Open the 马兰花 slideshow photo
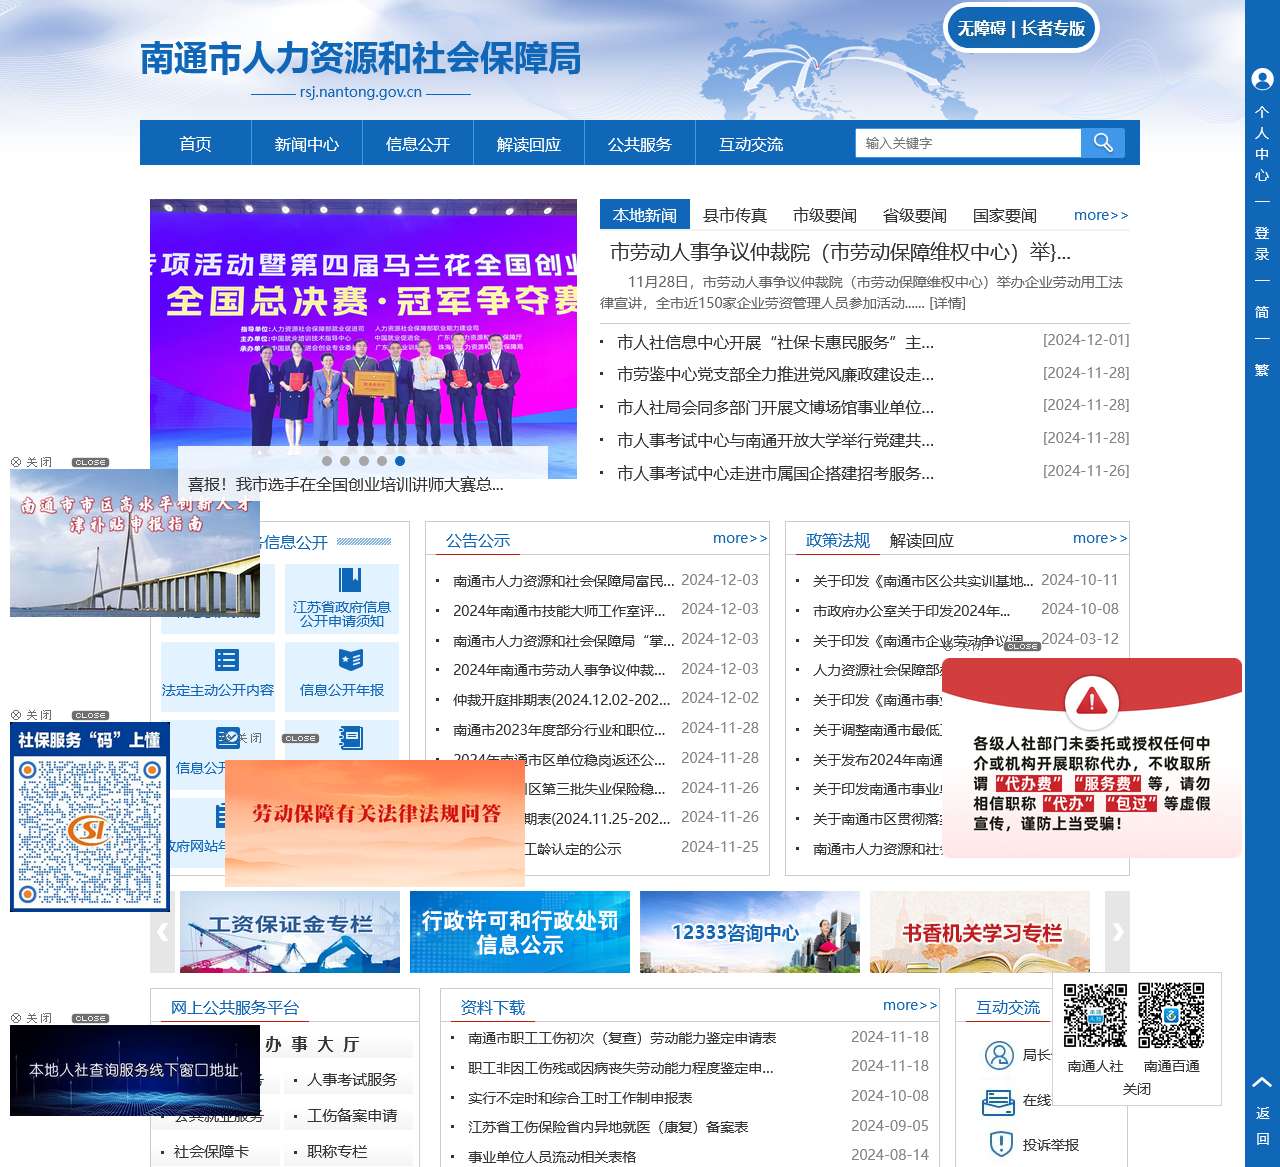 click(x=363, y=323)
